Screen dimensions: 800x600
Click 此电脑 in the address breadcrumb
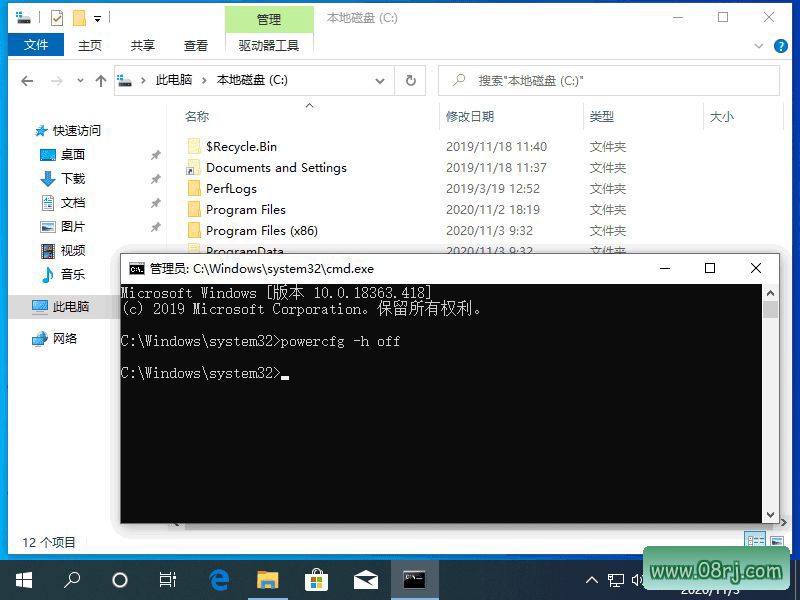(x=174, y=80)
